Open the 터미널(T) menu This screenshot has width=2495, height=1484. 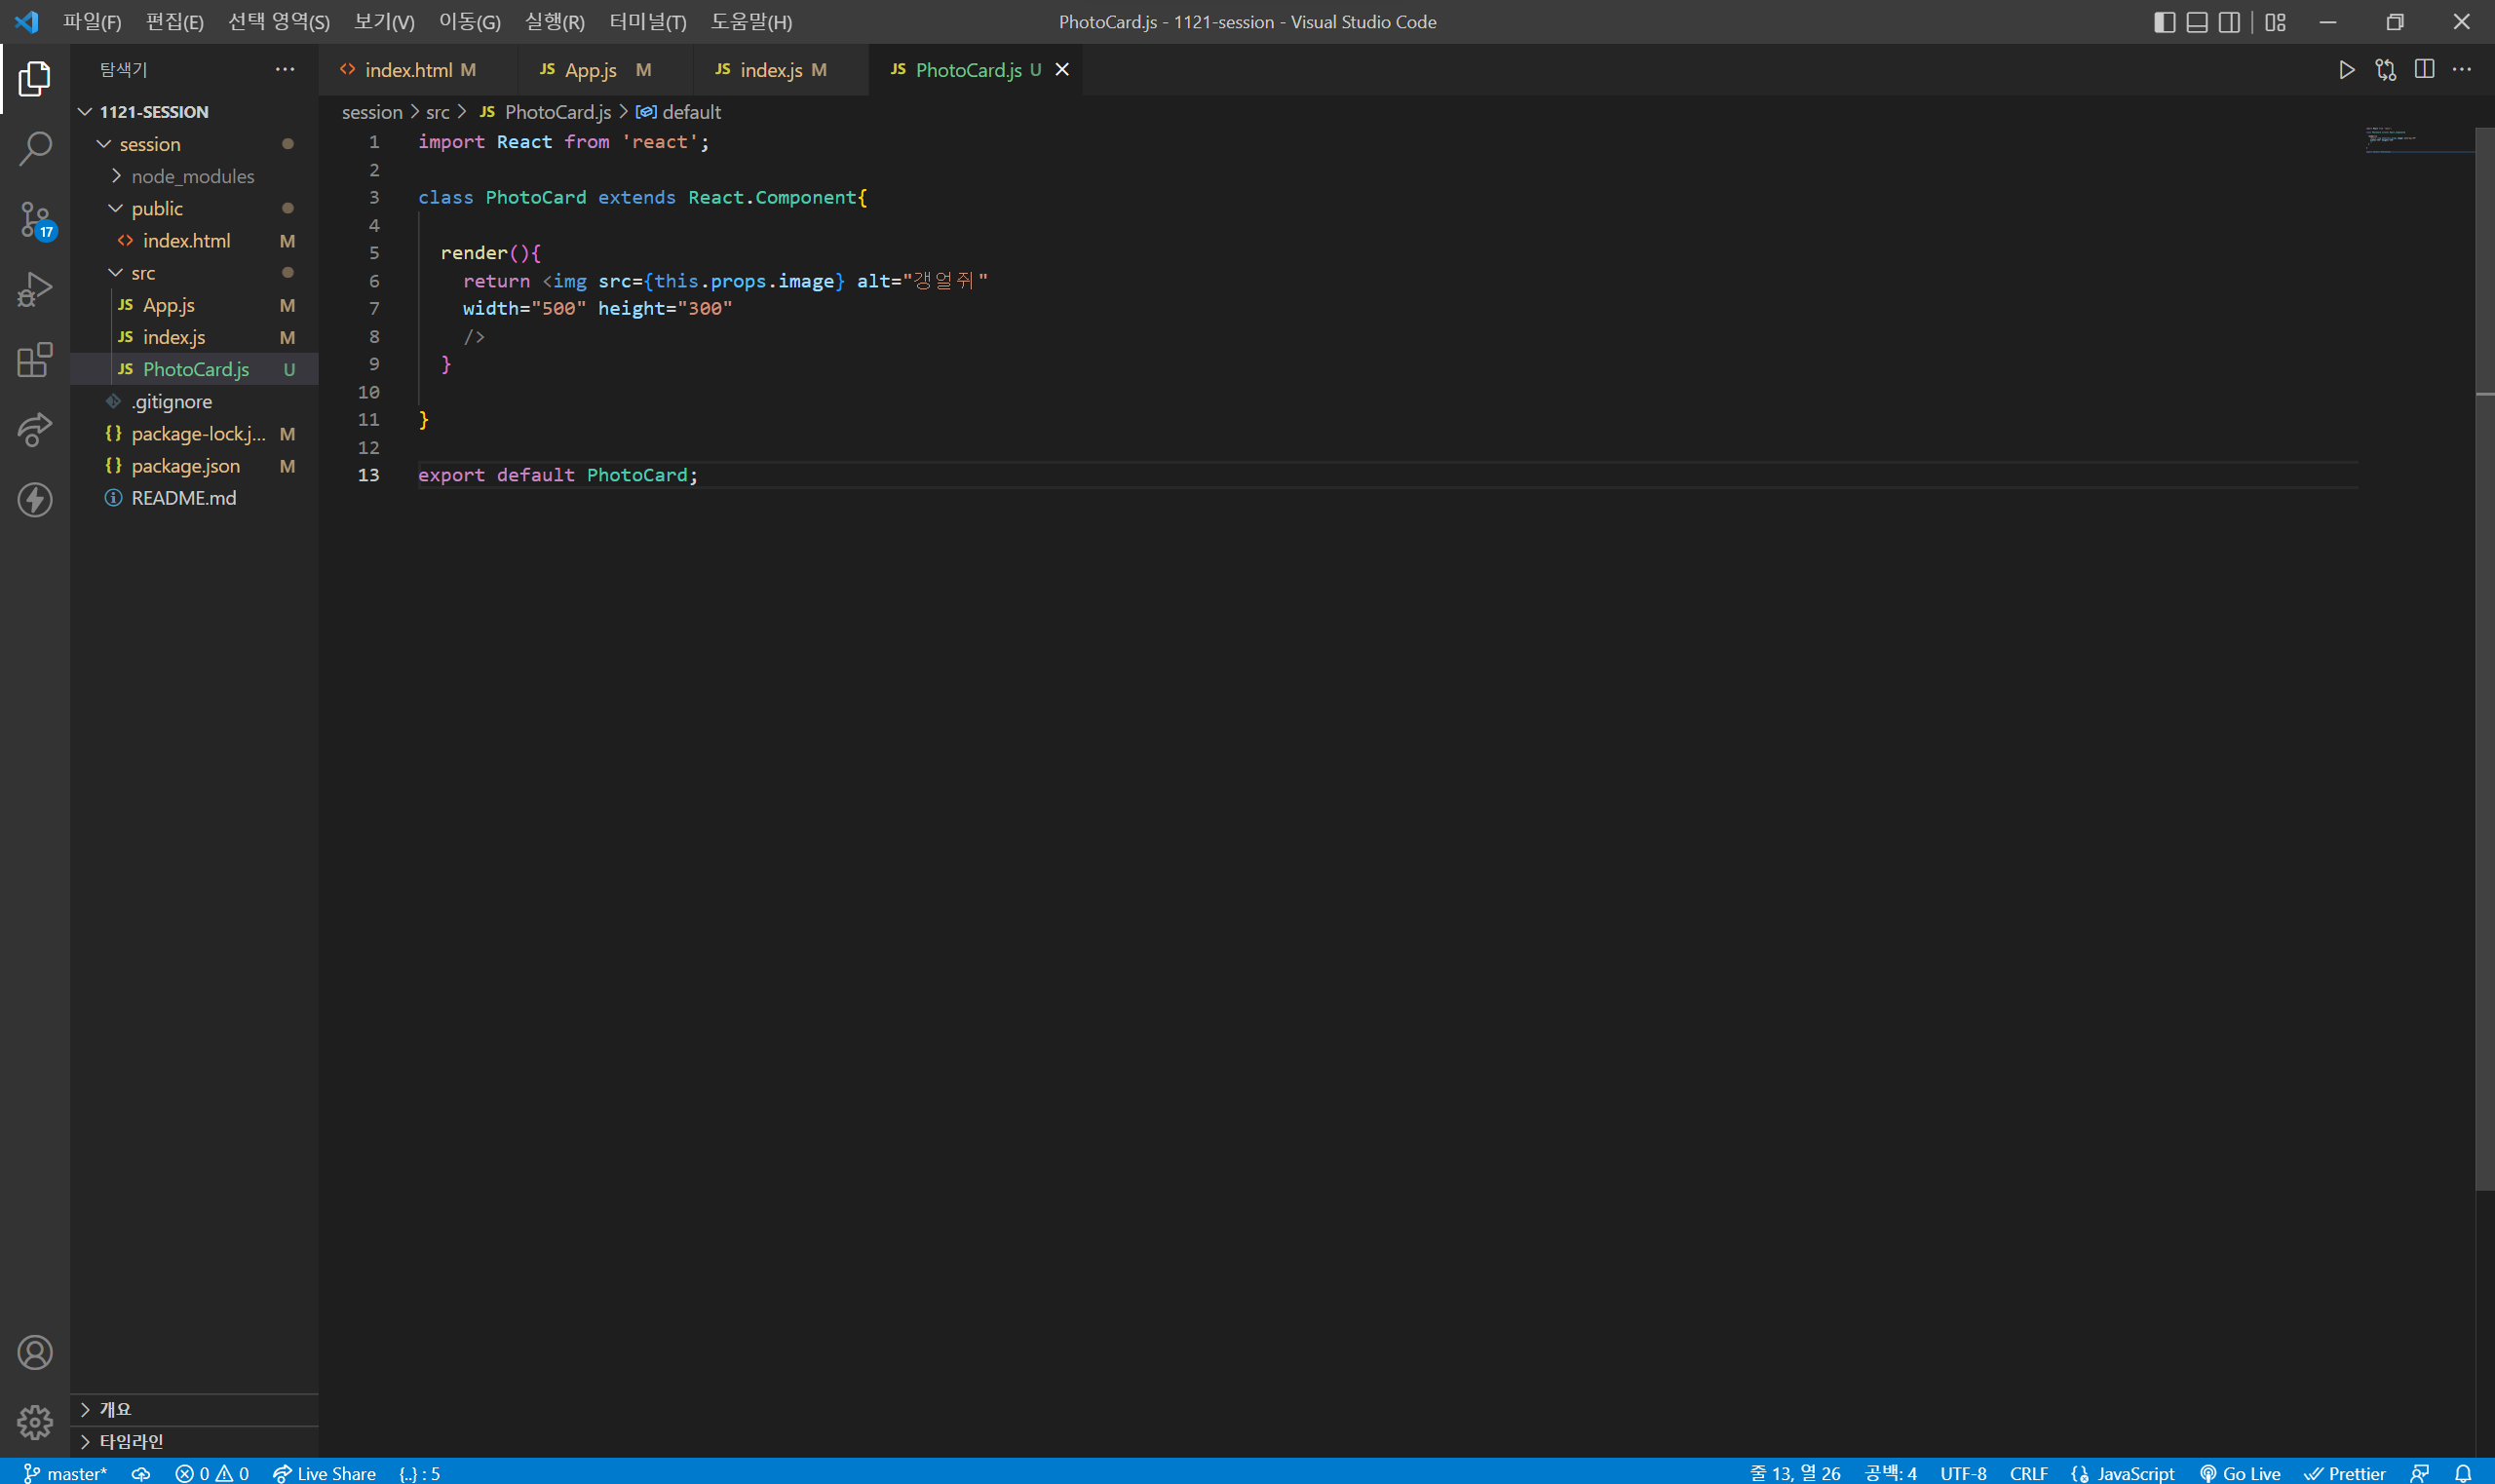pyautogui.click(x=647, y=22)
